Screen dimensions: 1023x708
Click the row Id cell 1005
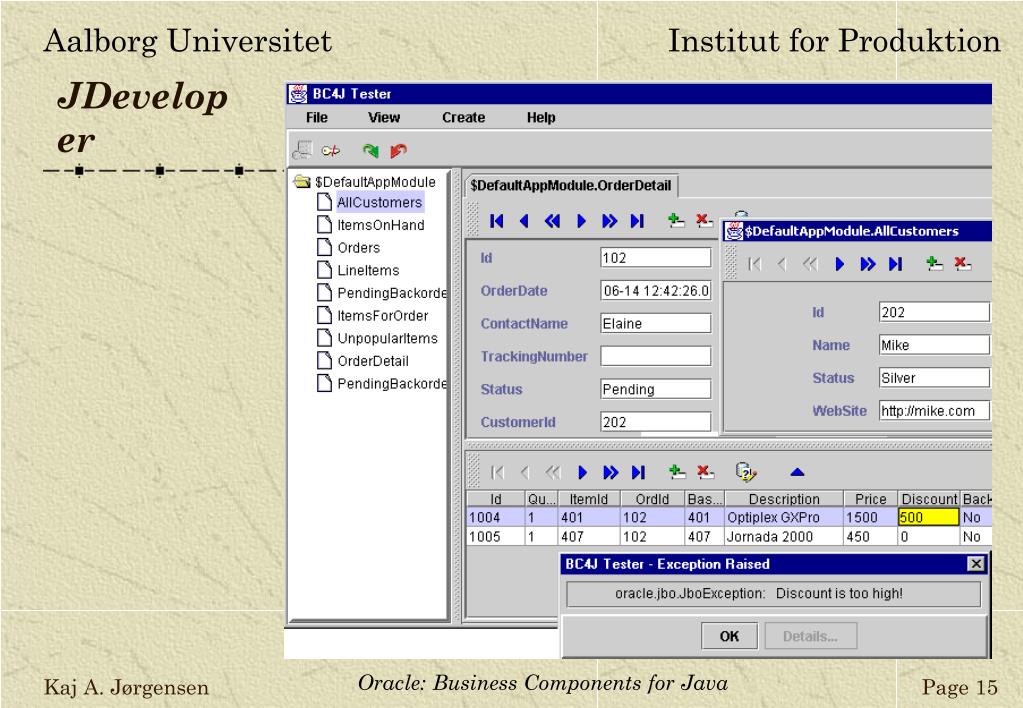click(x=496, y=536)
